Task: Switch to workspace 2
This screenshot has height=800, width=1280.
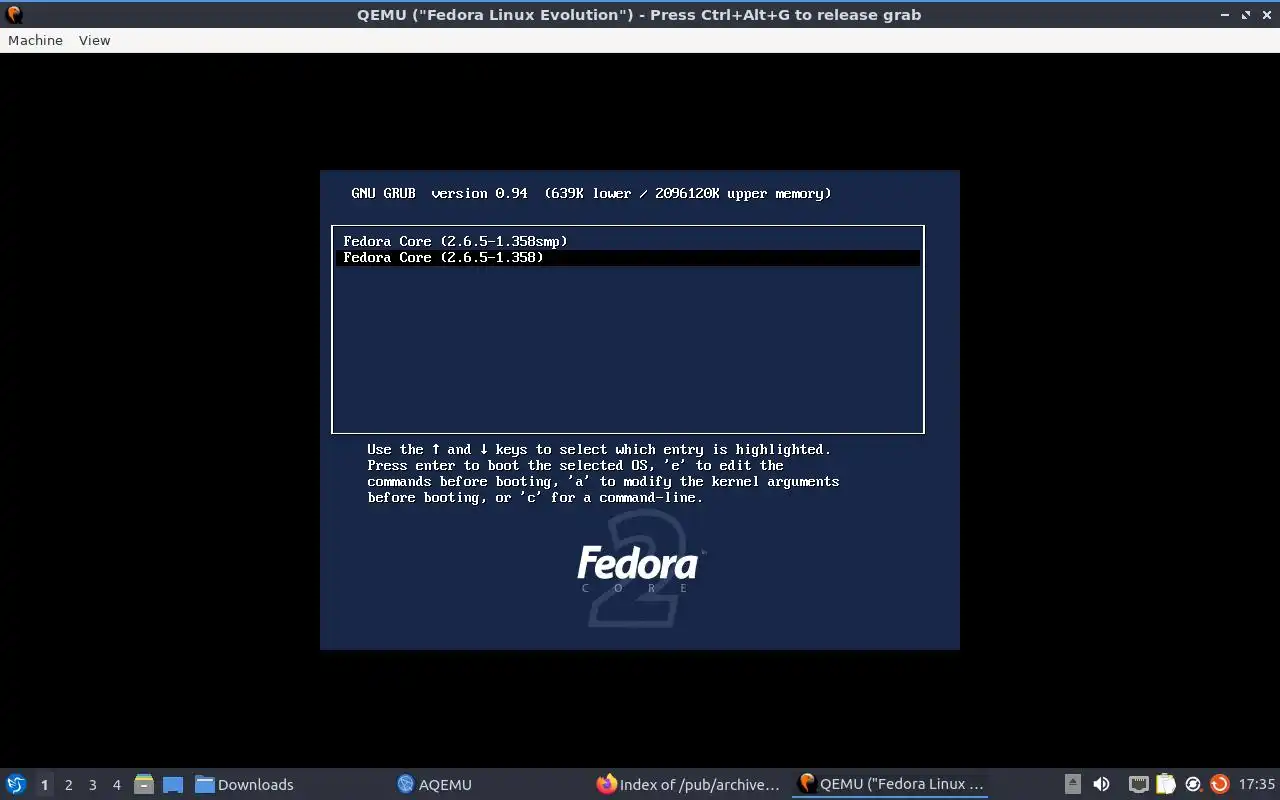Action: tap(68, 784)
